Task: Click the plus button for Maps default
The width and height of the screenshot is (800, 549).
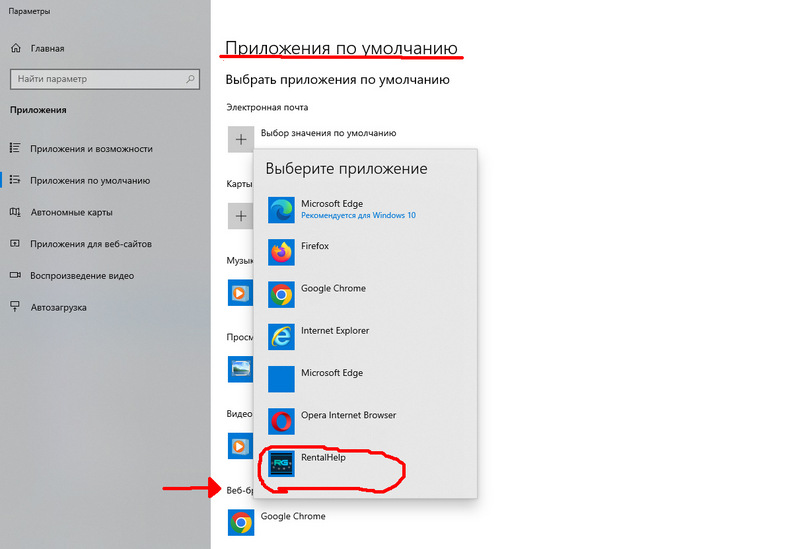Action: click(x=240, y=215)
